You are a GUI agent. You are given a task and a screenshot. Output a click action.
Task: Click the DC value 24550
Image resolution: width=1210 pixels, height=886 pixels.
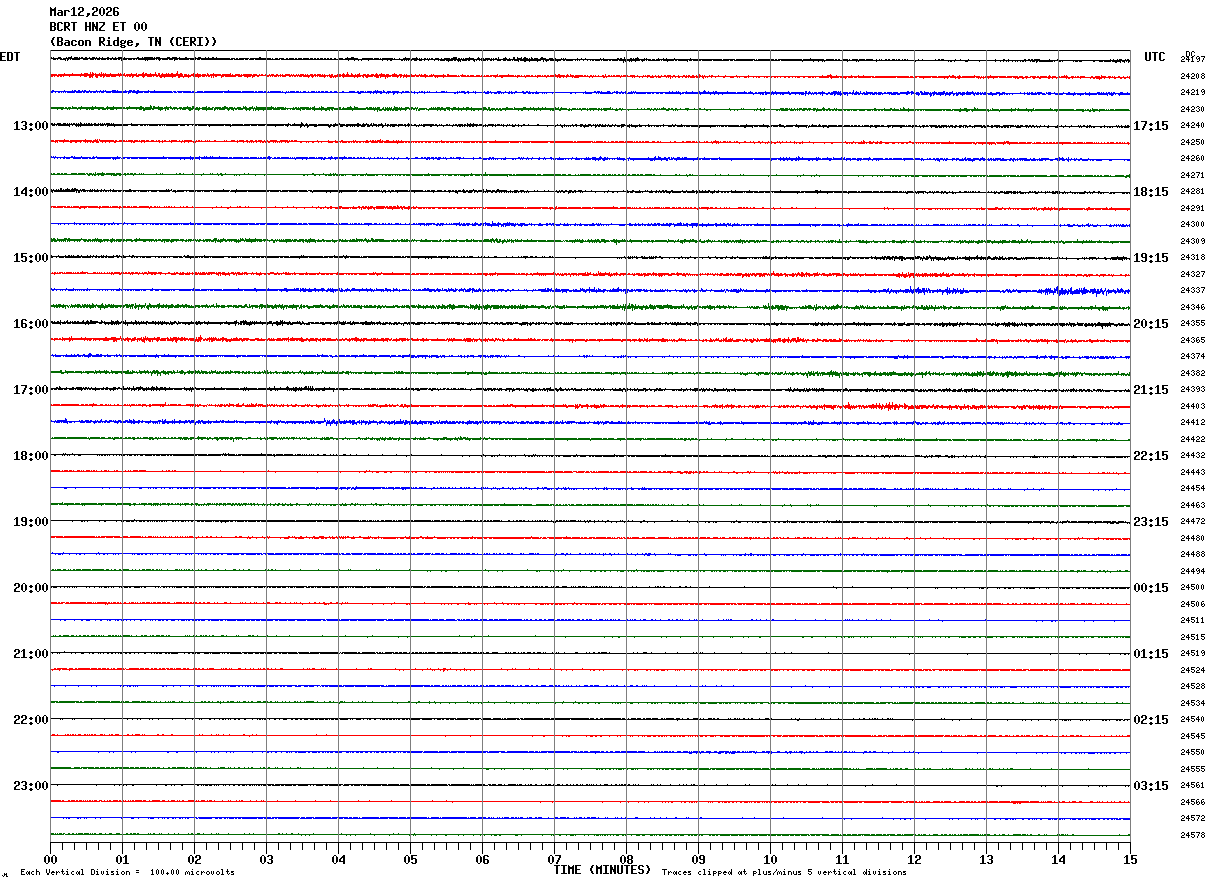pyautogui.click(x=1192, y=752)
